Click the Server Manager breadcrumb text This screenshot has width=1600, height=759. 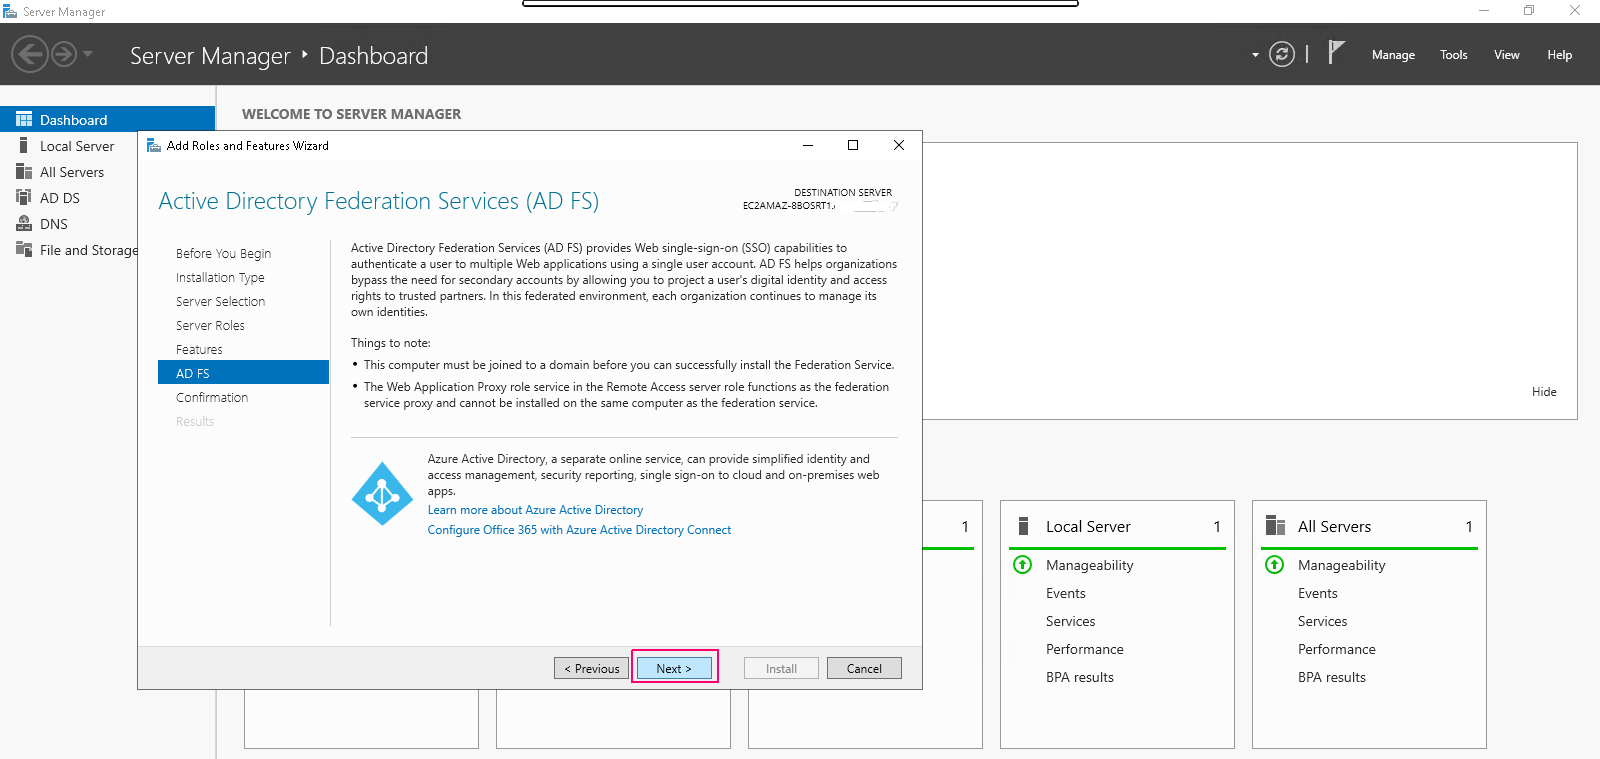tap(210, 56)
